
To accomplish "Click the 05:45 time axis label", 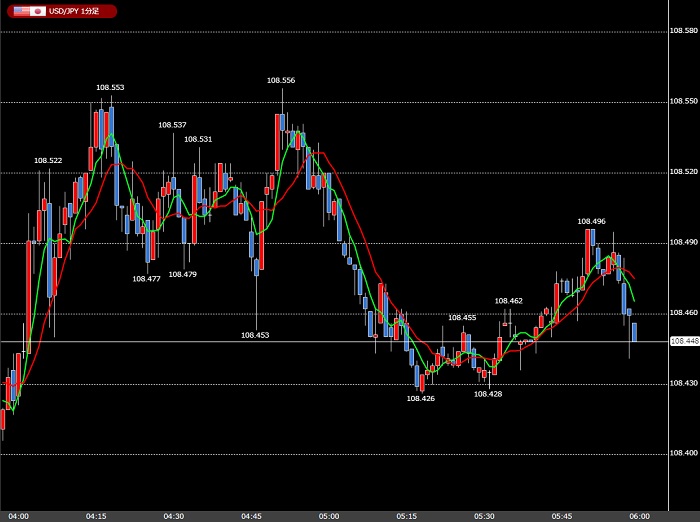I will 562,517.
